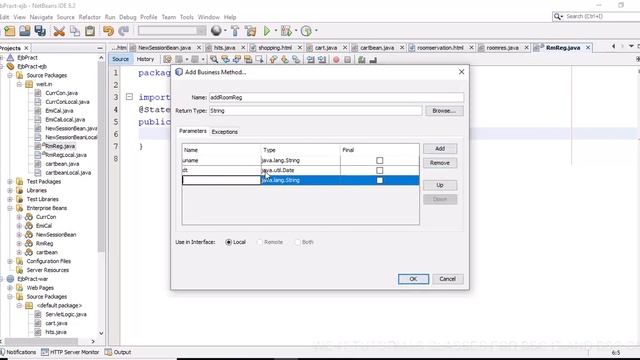This screenshot has height=360, width=640.
Task: Expand the Test Packages node
Action: coord(10,181)
